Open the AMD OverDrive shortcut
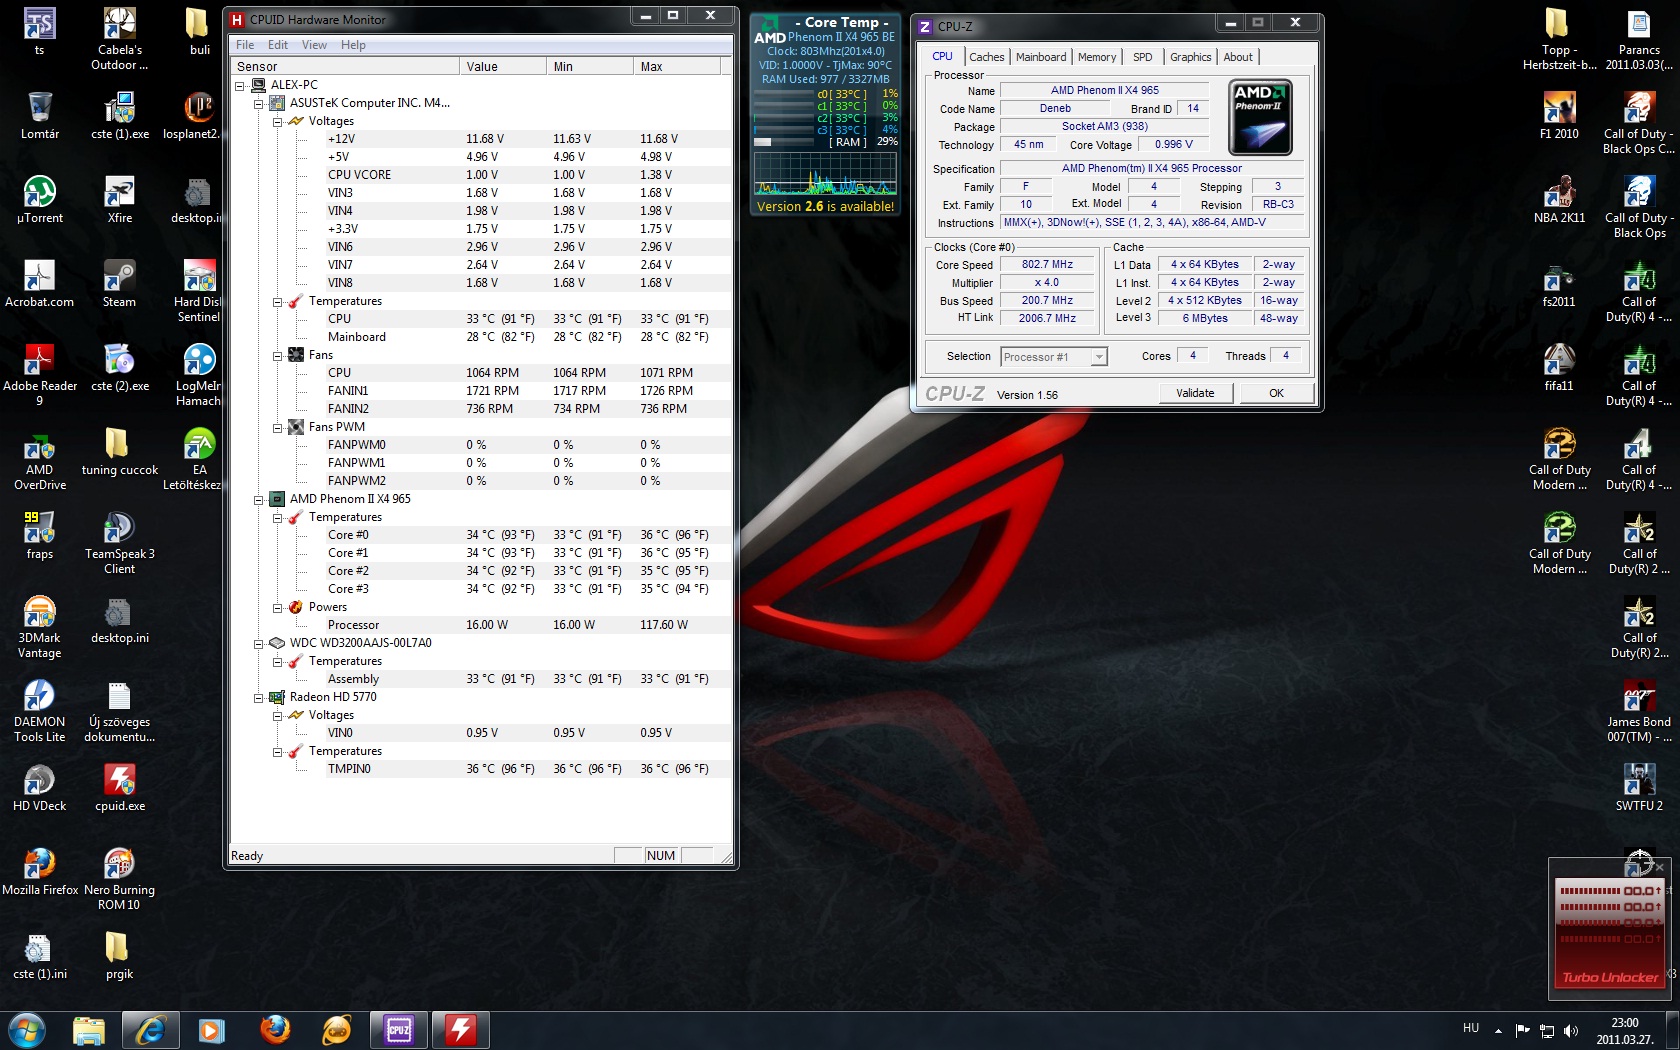This screenshot has width=1680, height=1050. pyautogui.click(x=40, y=460)
